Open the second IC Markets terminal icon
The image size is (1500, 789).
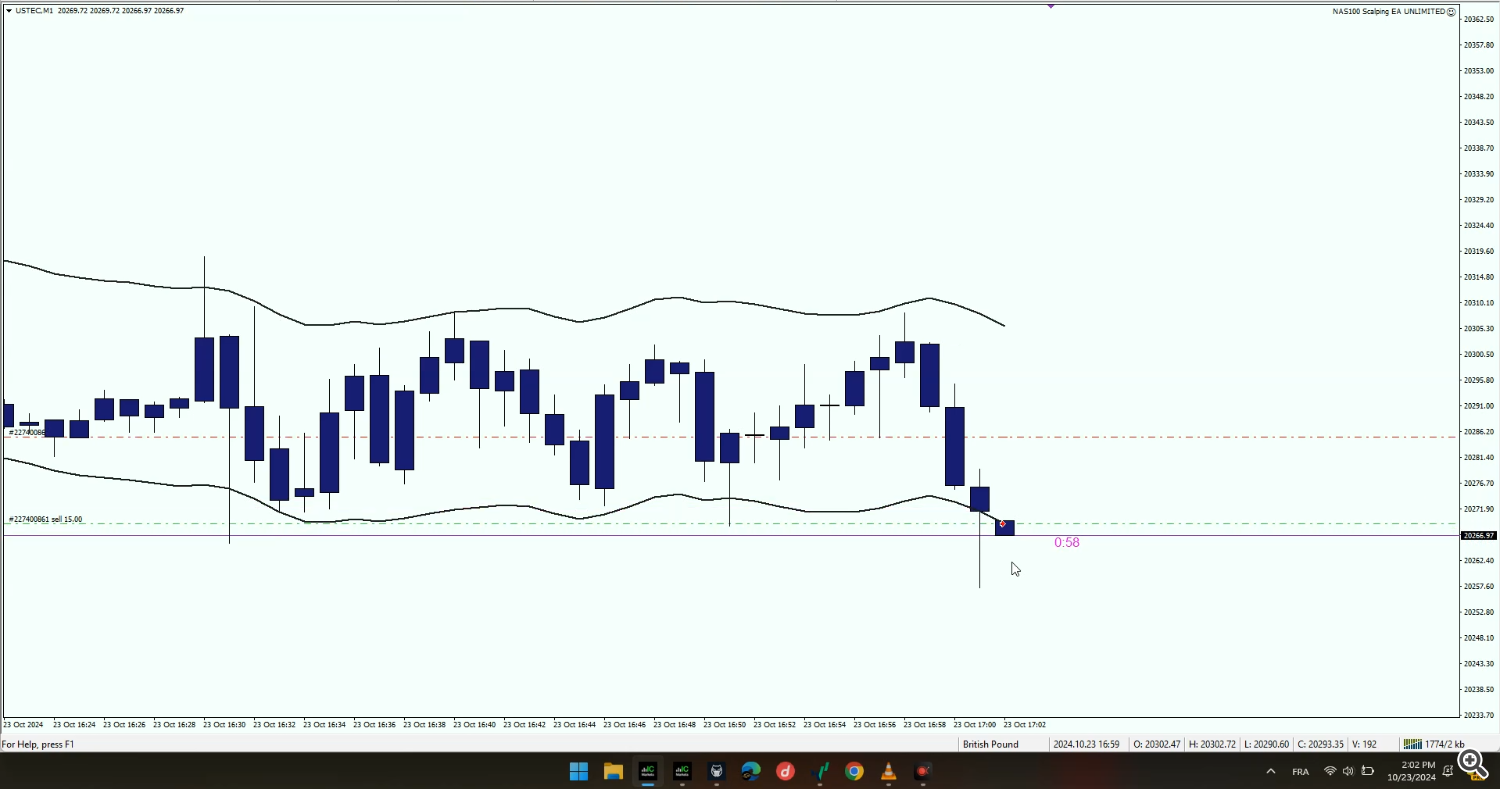coord(682,771)
